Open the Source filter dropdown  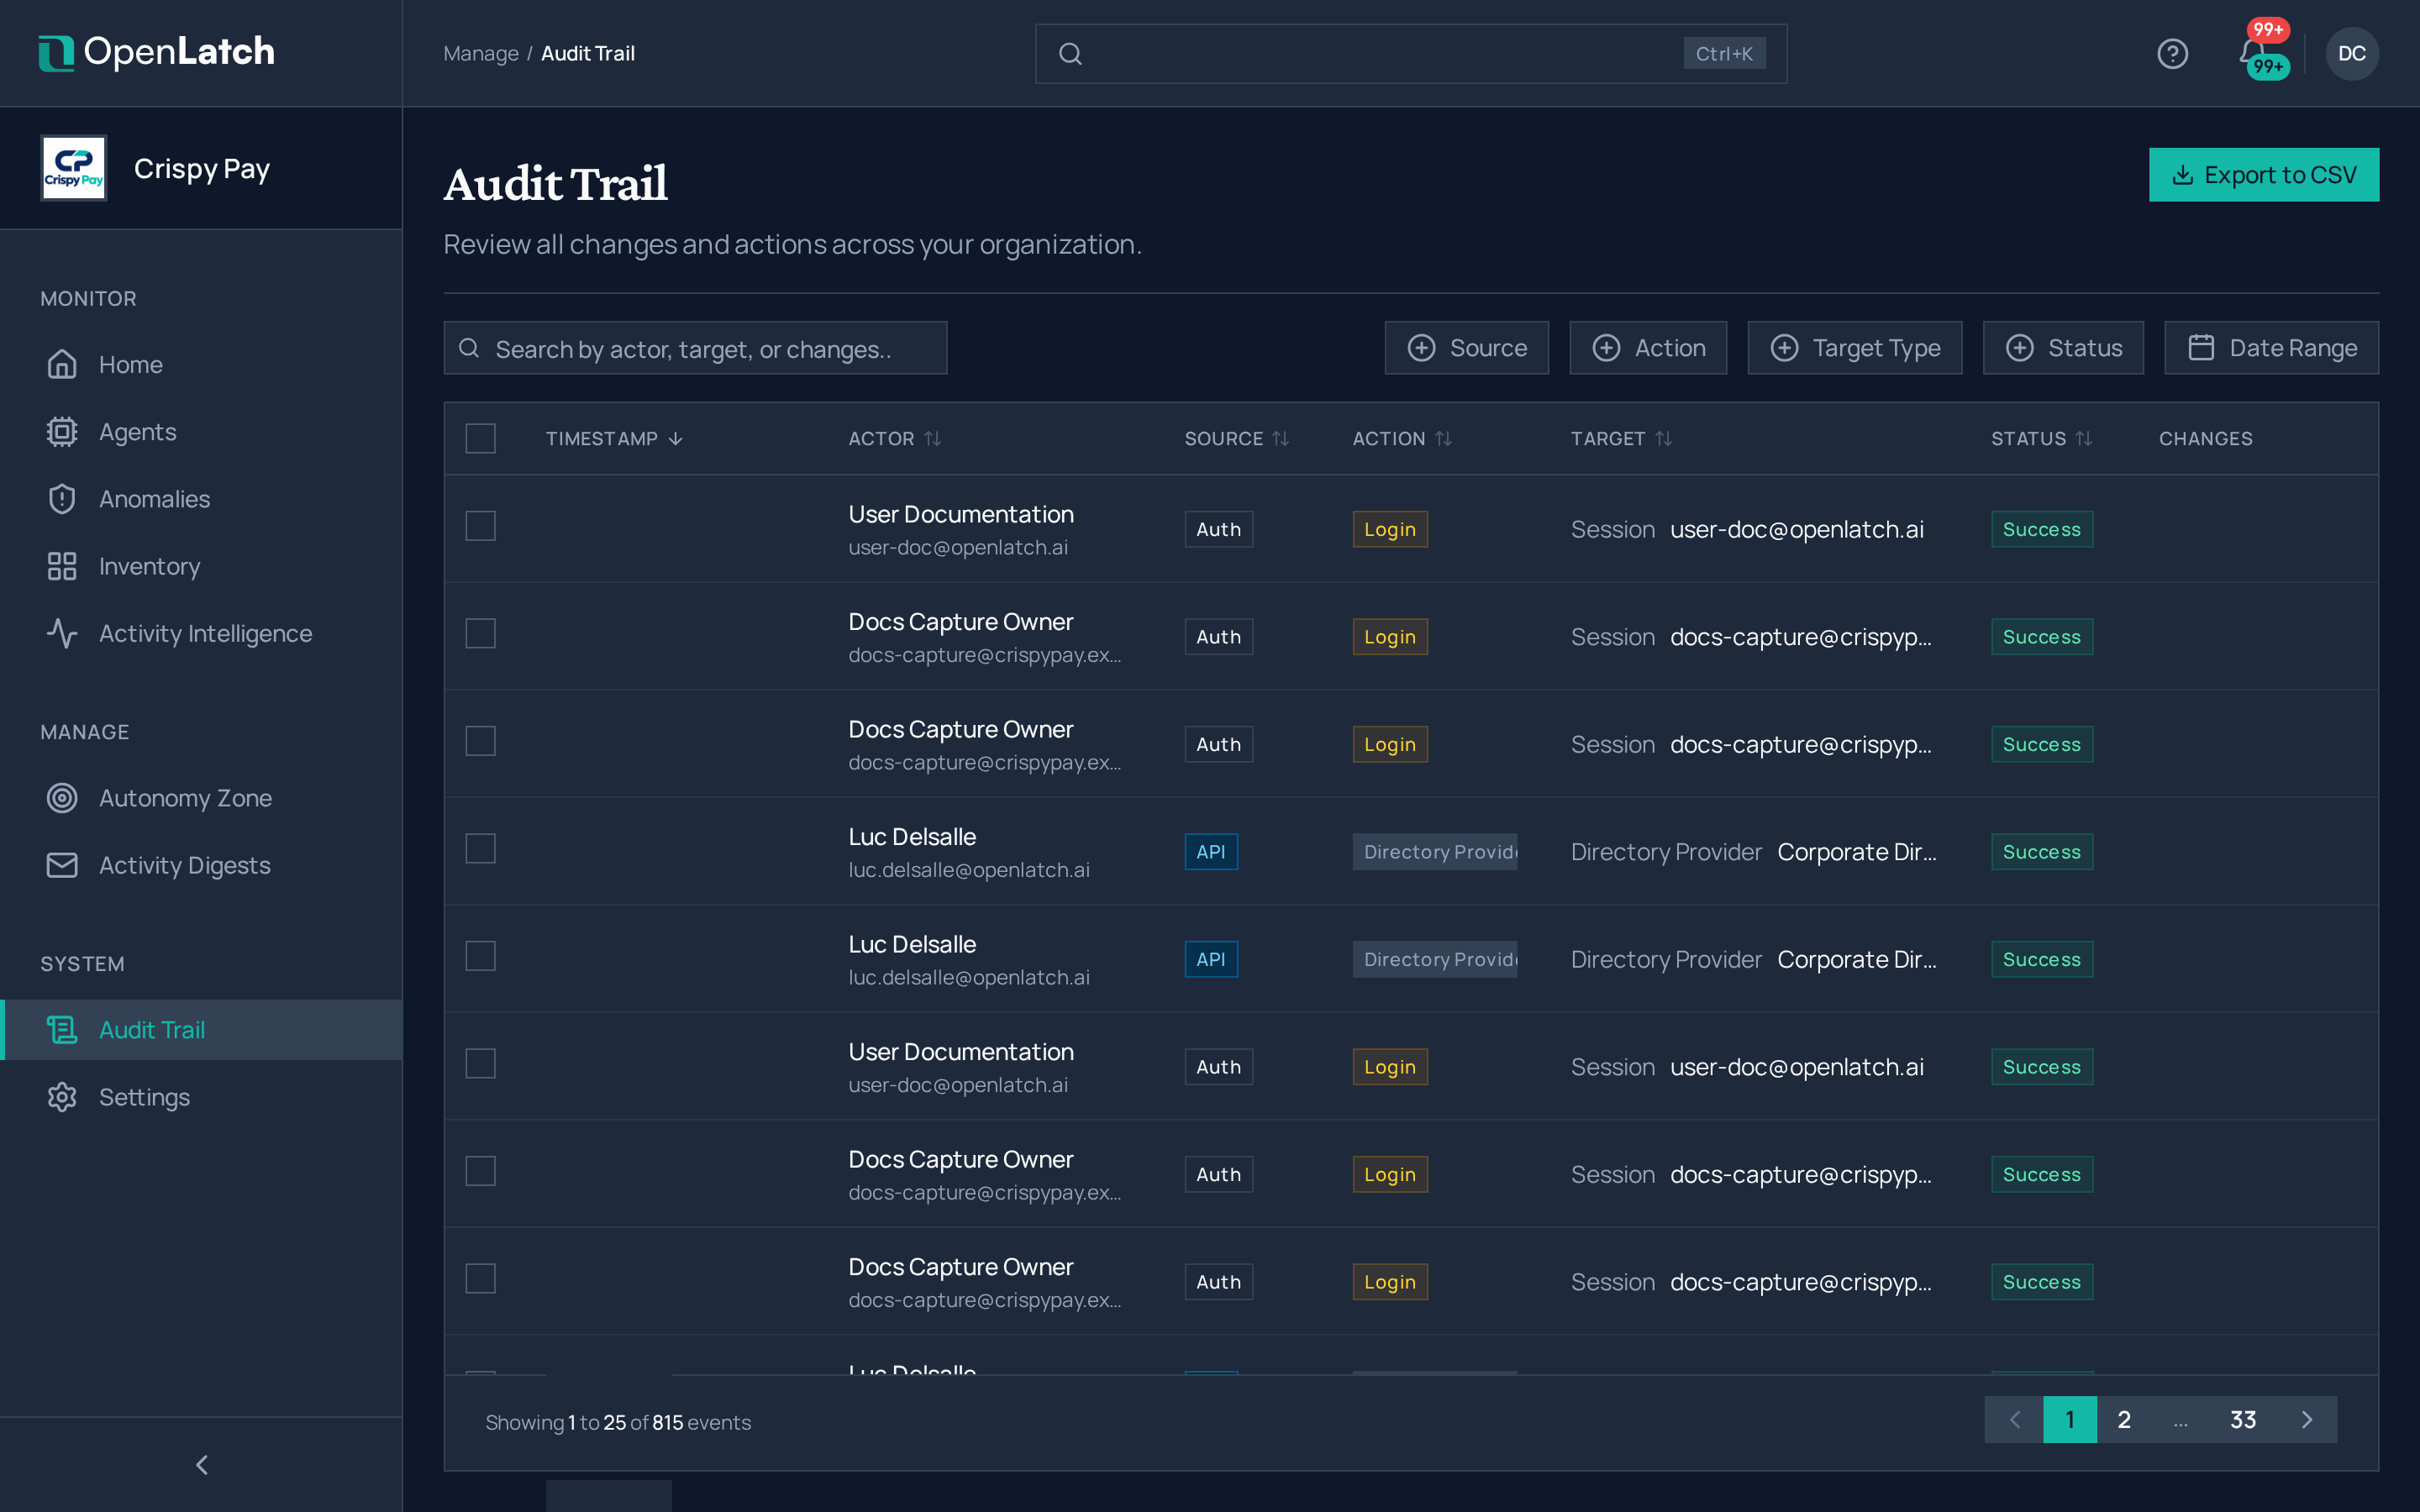1466,348
